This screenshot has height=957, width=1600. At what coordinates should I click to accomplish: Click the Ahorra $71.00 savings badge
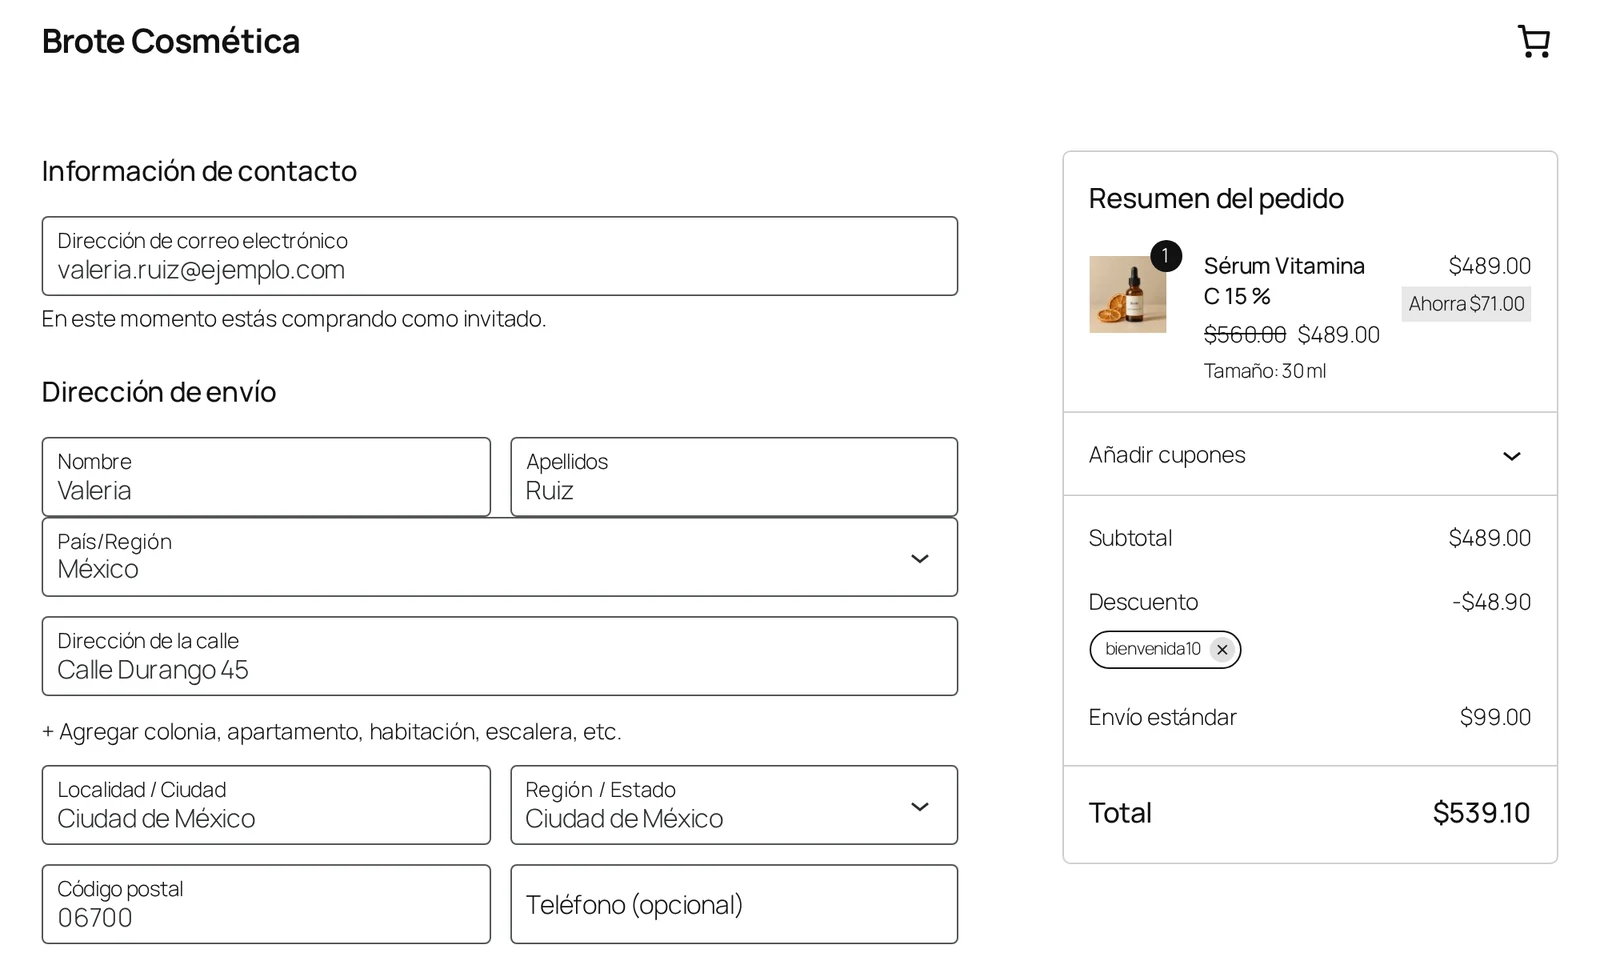coord(1466,304)
